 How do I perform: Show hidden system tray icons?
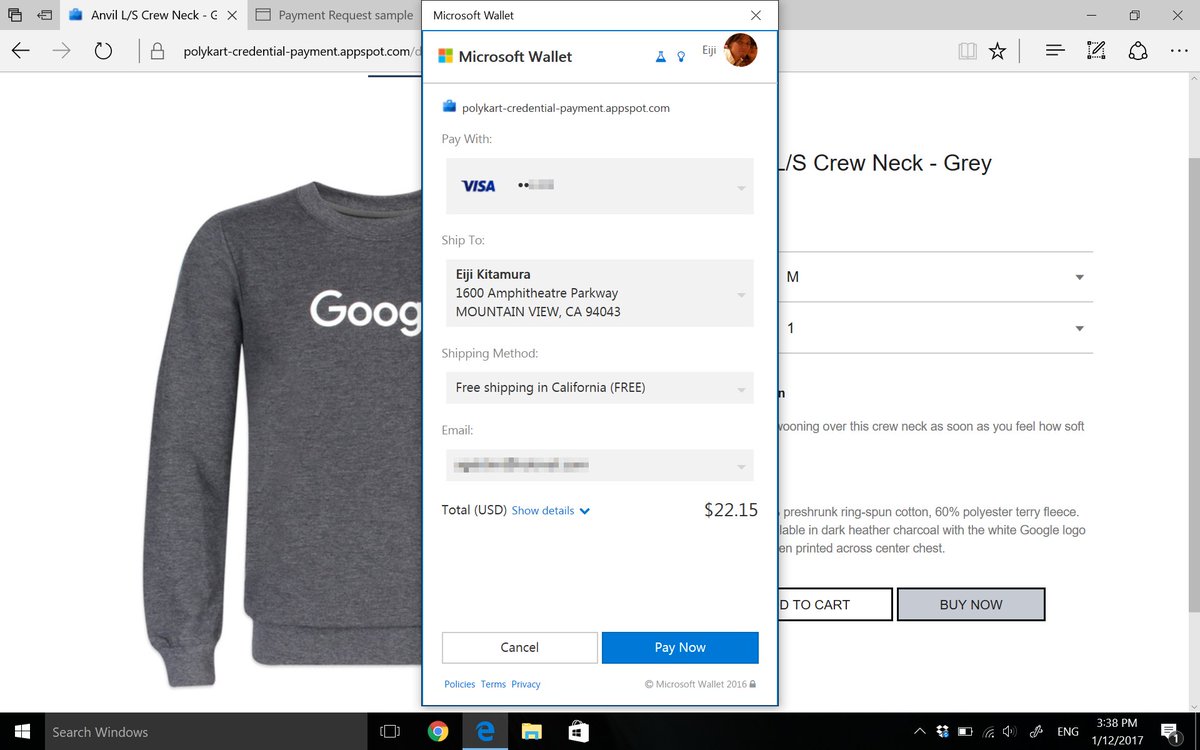coord(920,731)
